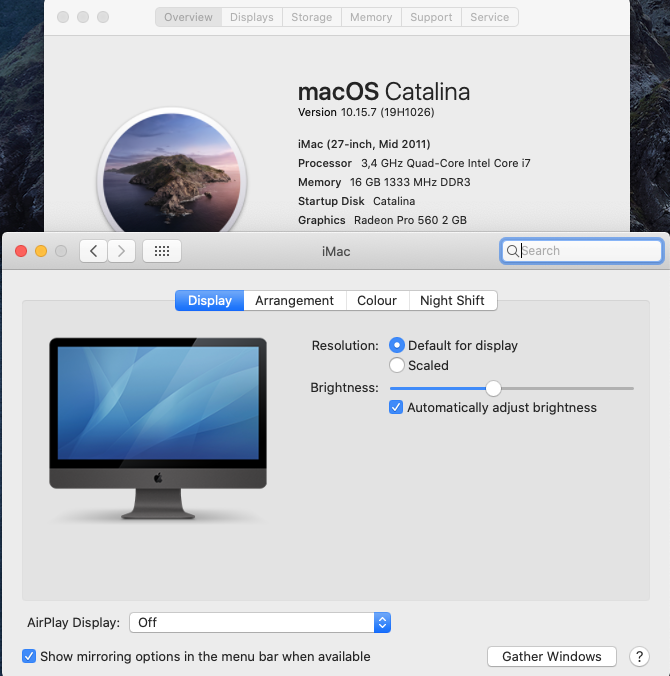This screenshot has height=676, width=670.
Task: Click the Gather Windows button
Action: click(x=552, y=657)
